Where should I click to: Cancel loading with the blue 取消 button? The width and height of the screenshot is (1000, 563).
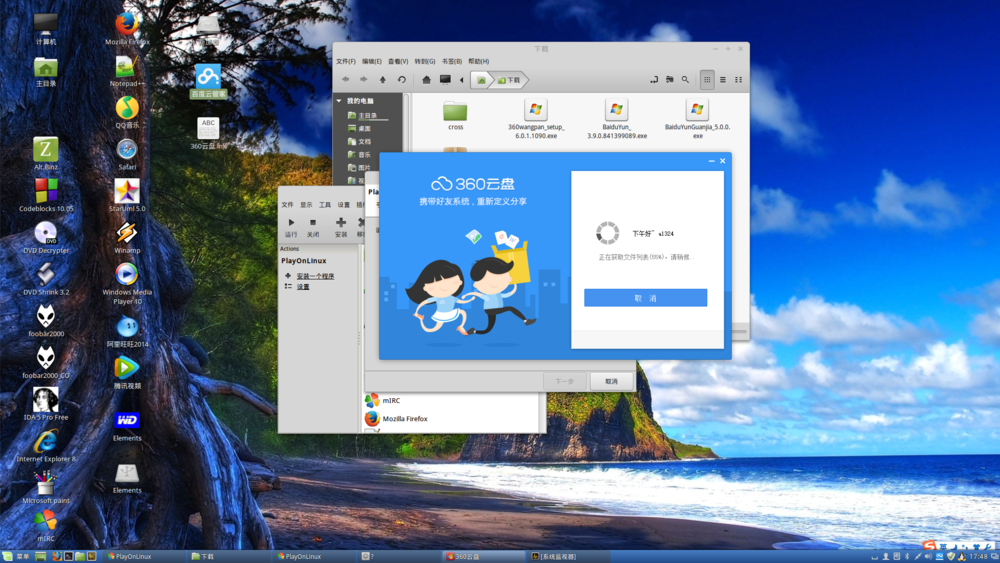click(x=645, y=298)
